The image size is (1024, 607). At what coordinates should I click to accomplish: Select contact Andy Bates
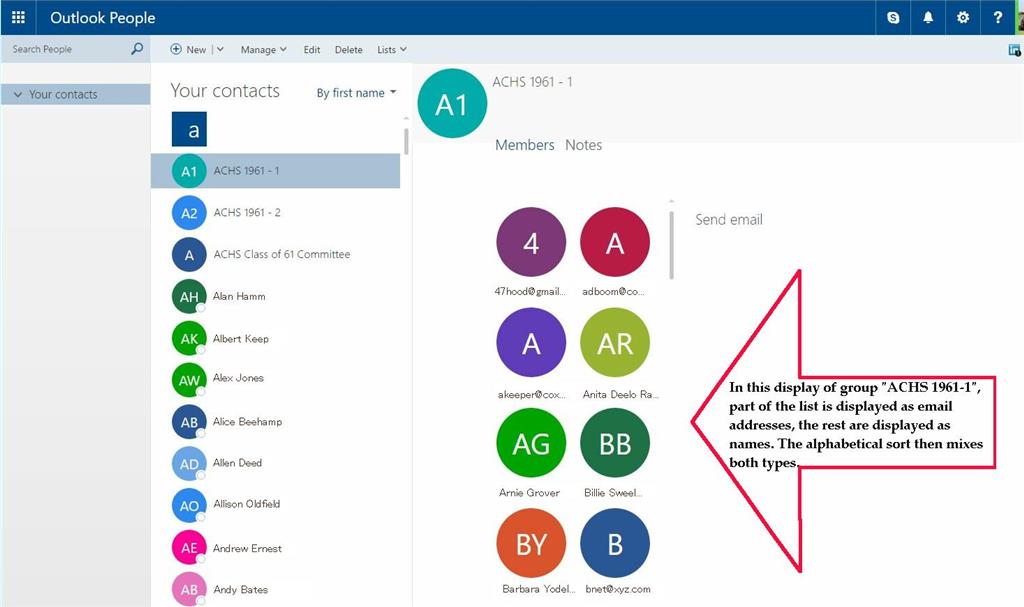275,589
